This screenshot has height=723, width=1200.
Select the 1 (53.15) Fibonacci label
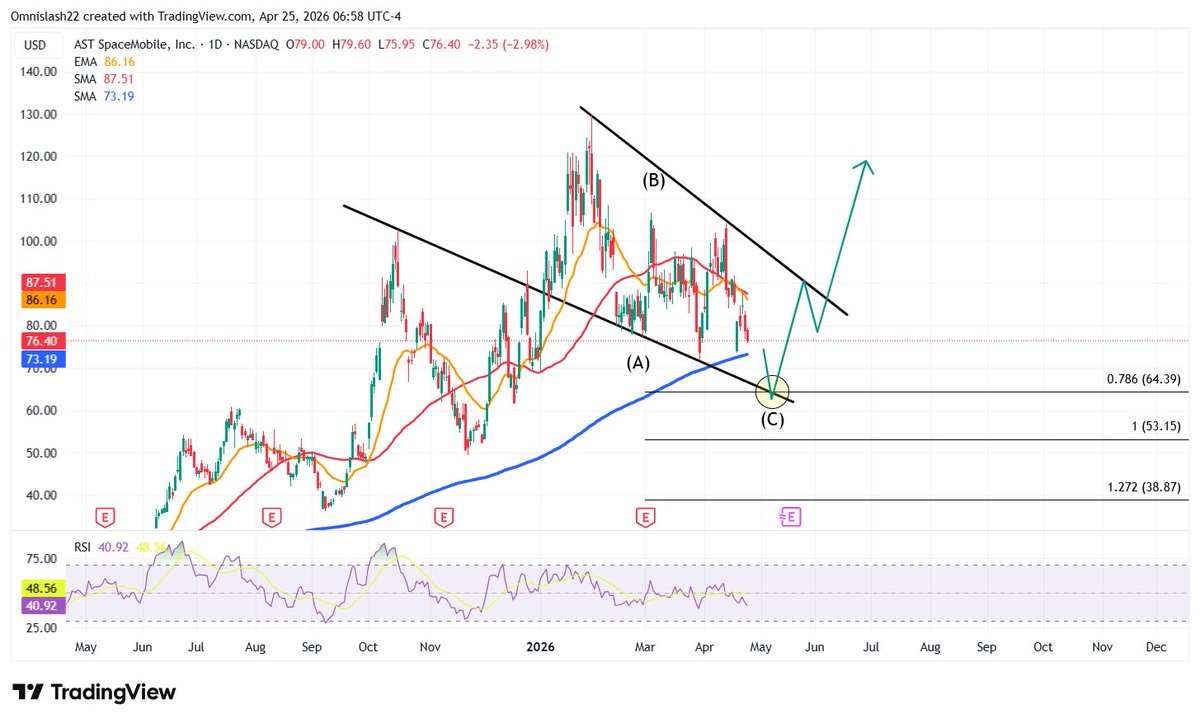click(x=1157, y=428)
